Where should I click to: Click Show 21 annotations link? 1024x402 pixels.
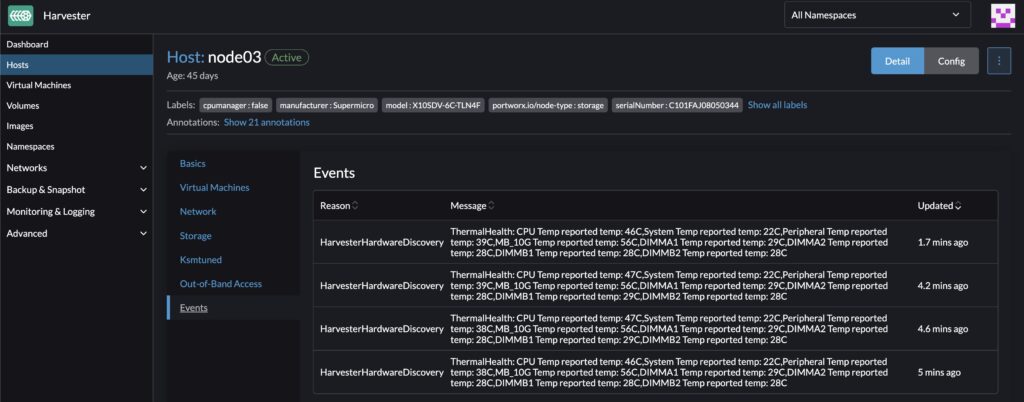[266, 122]
